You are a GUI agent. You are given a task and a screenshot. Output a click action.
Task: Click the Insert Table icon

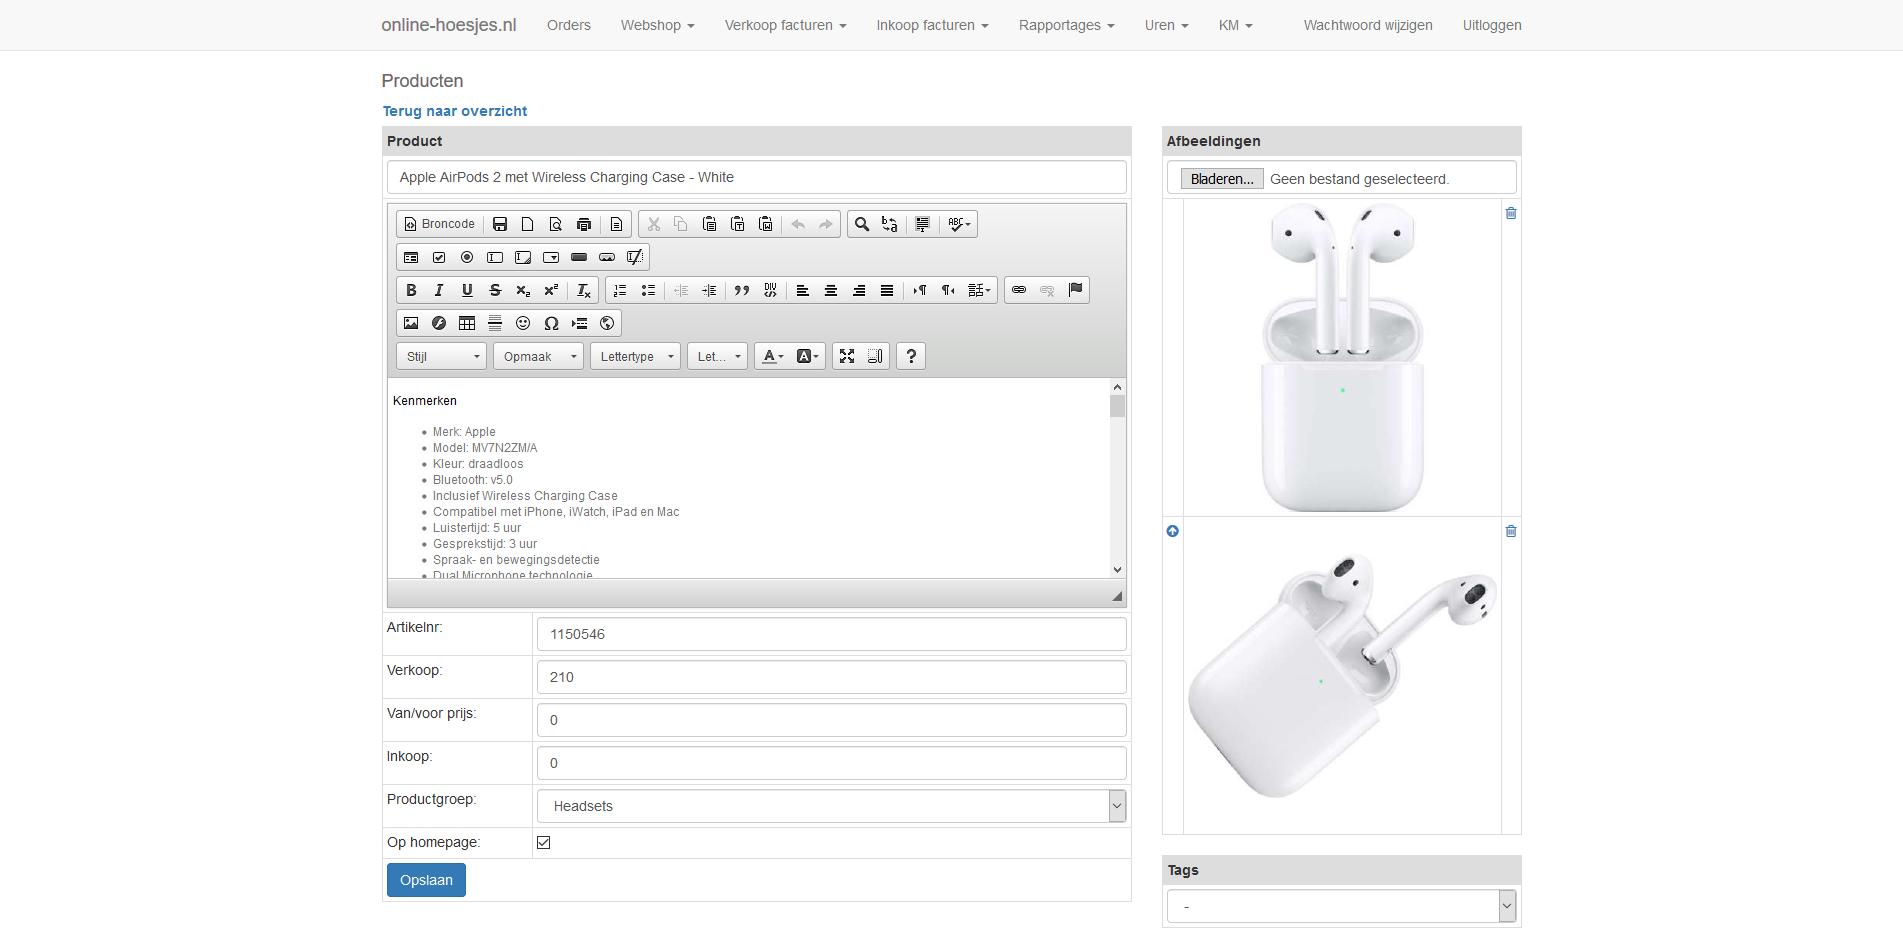(467, 323)
